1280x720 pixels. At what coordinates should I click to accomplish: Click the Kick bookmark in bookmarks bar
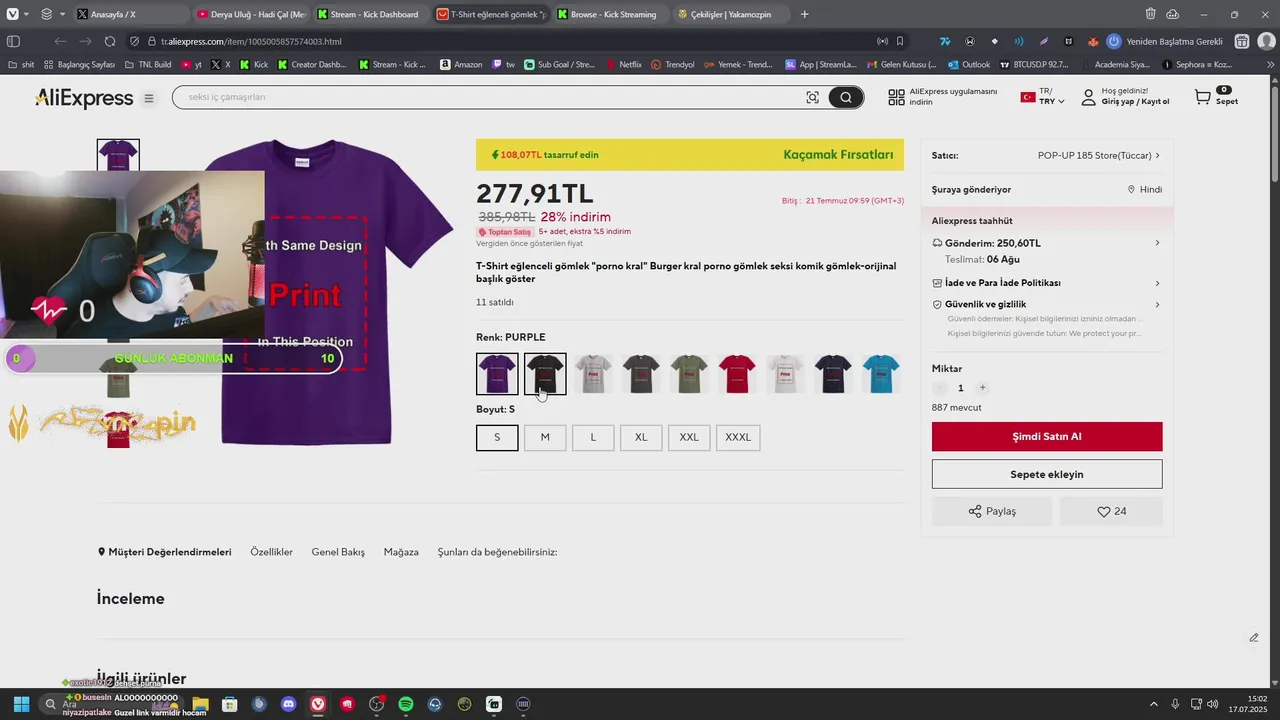254,64
